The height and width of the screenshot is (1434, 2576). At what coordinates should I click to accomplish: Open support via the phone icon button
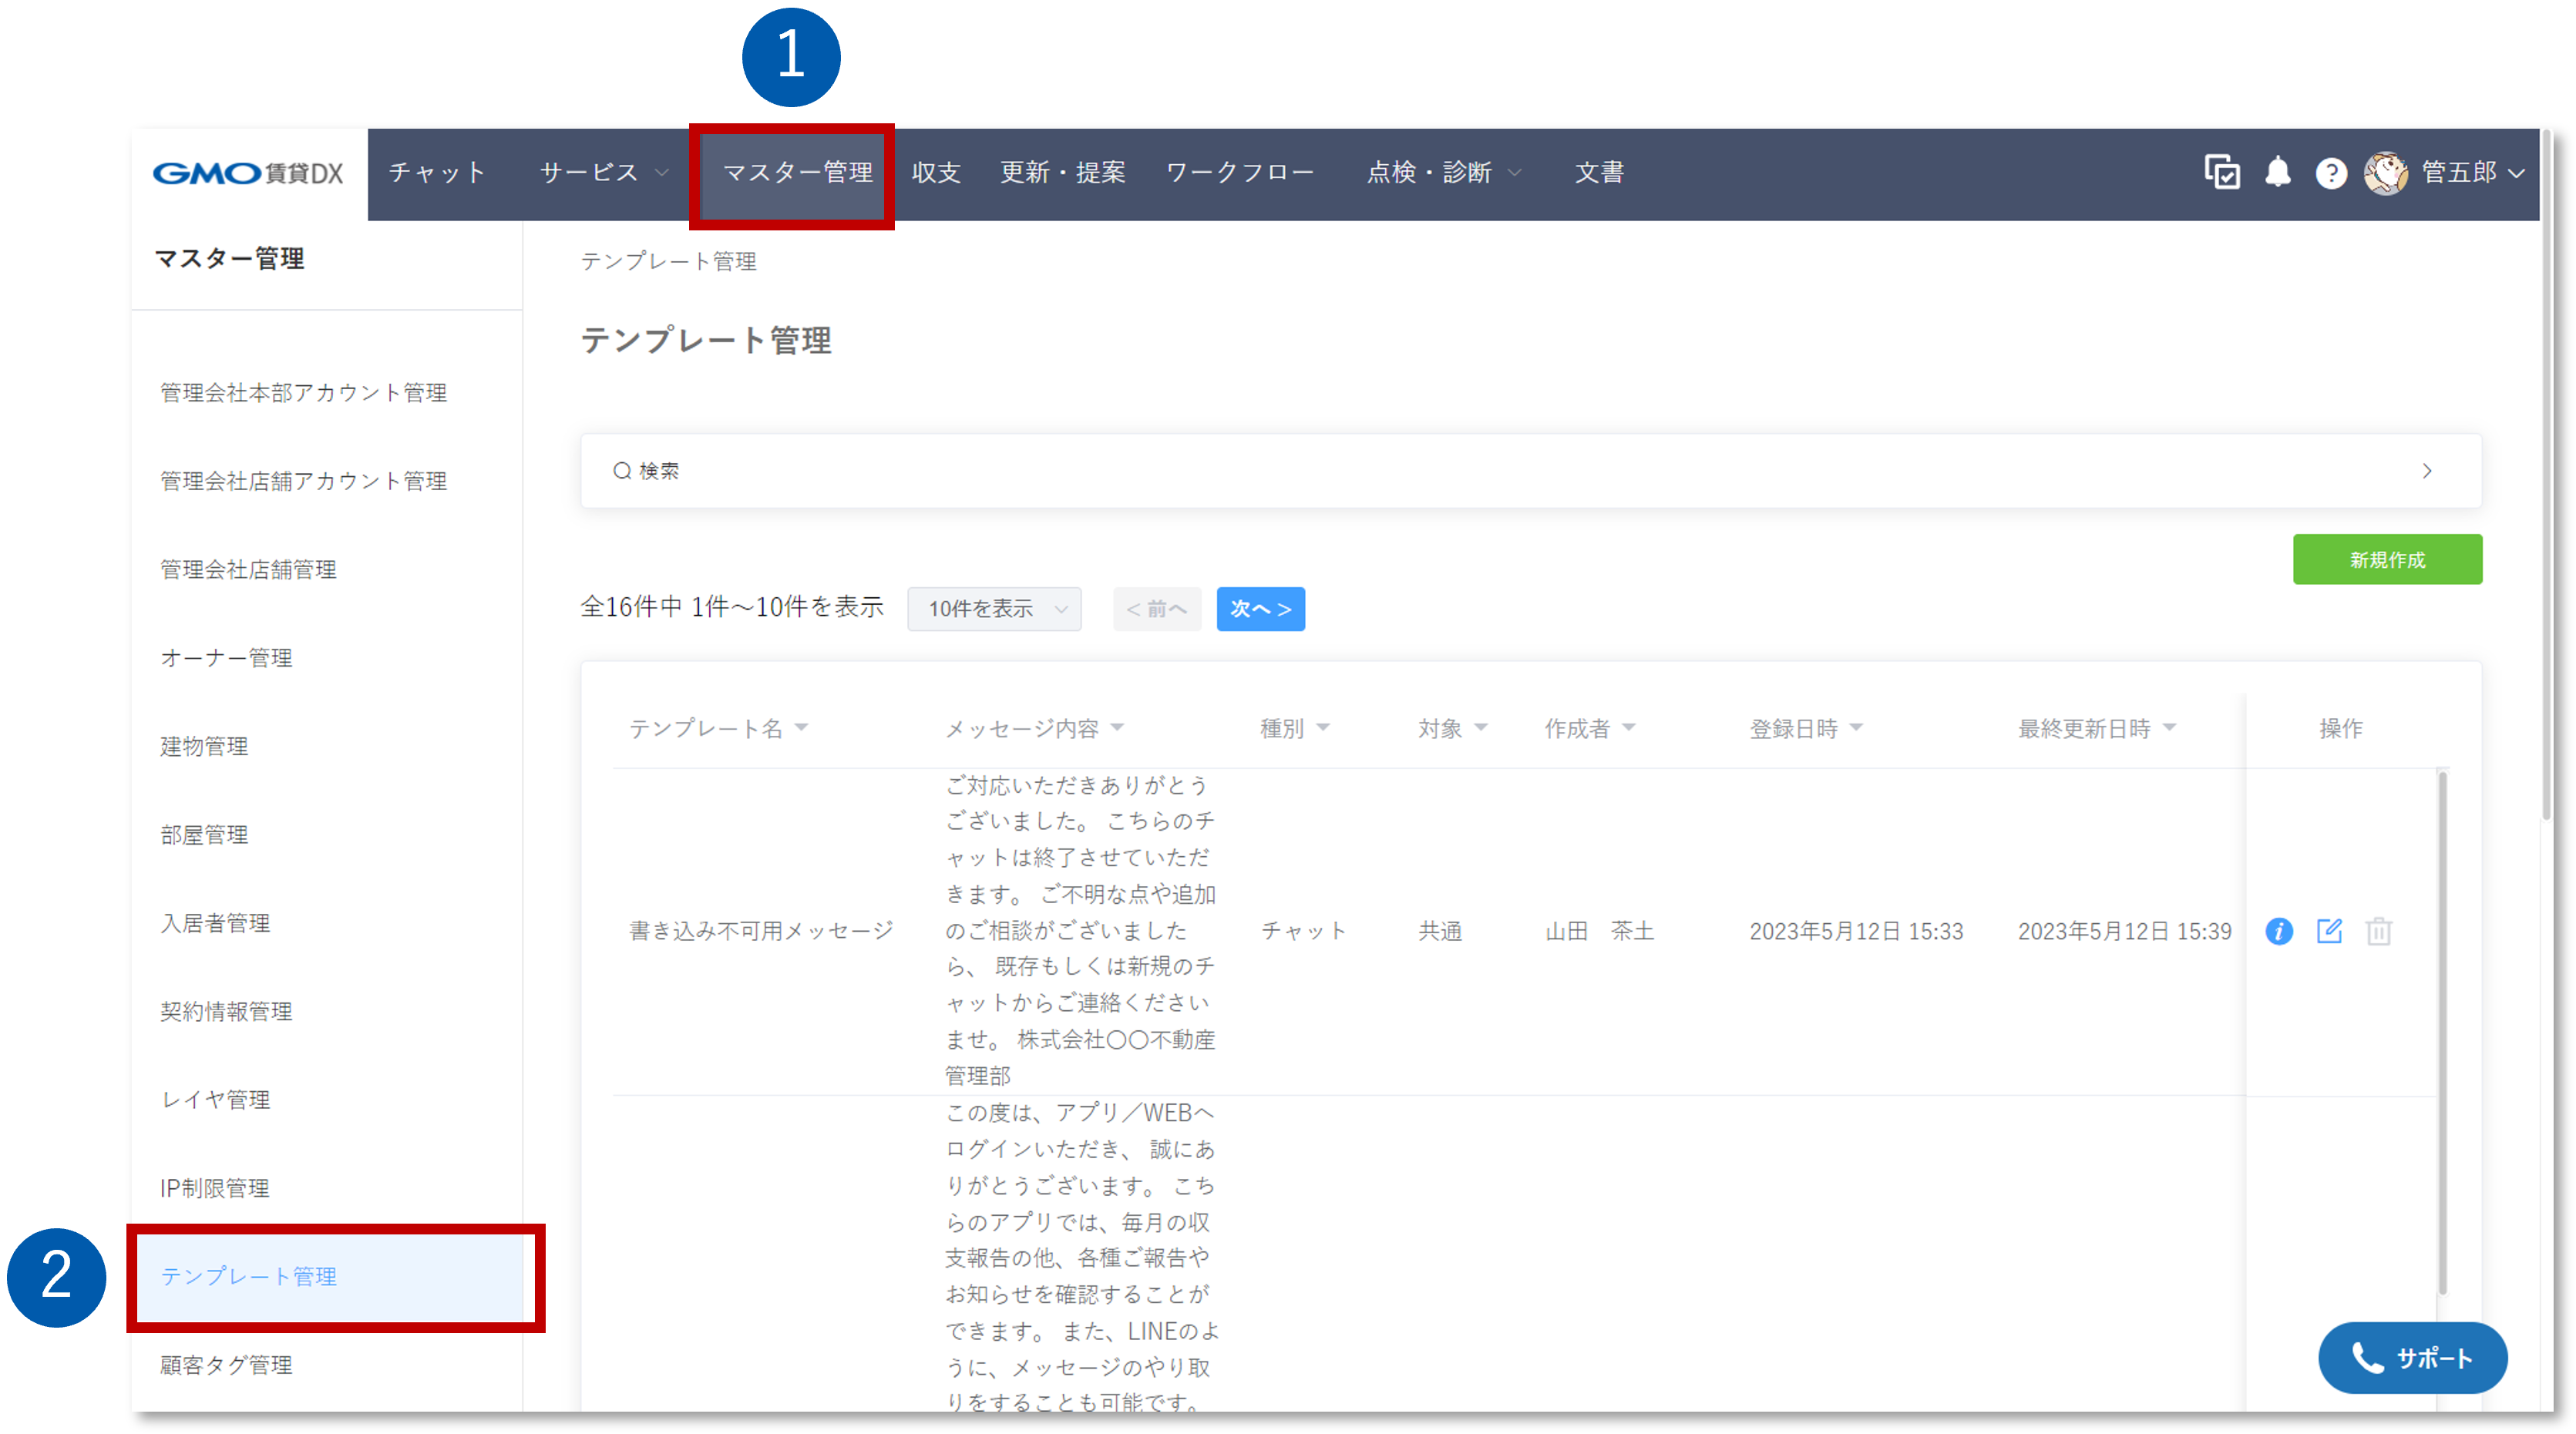click(2413, 1358)
